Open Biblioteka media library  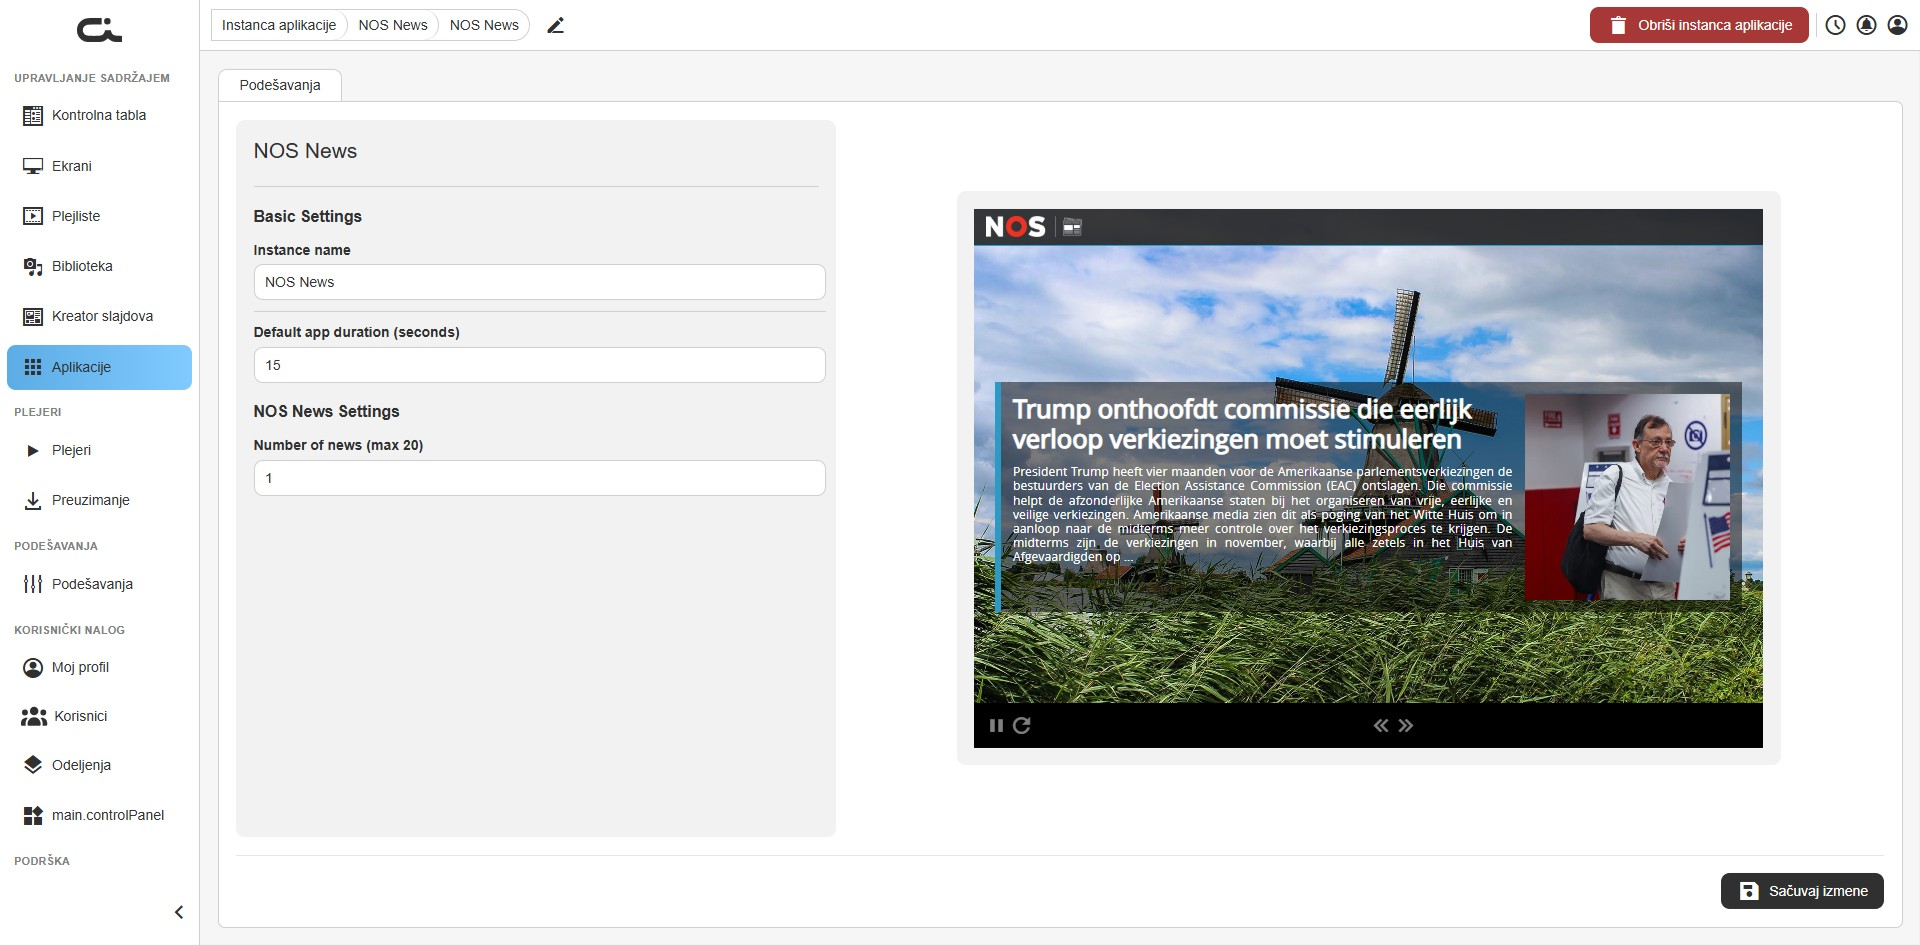pyautogui.click(x=99, y=266)
